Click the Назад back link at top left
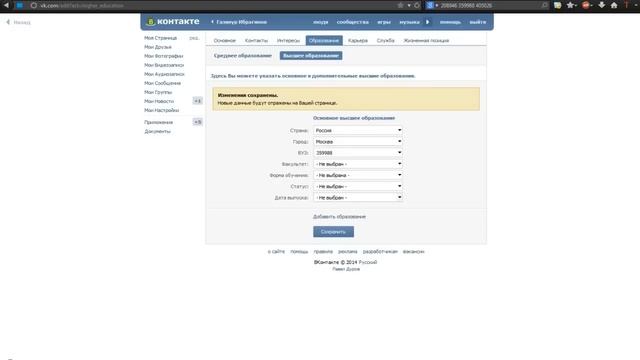The height and width of the screenshot is (360, 640). (x=18, y=22)
